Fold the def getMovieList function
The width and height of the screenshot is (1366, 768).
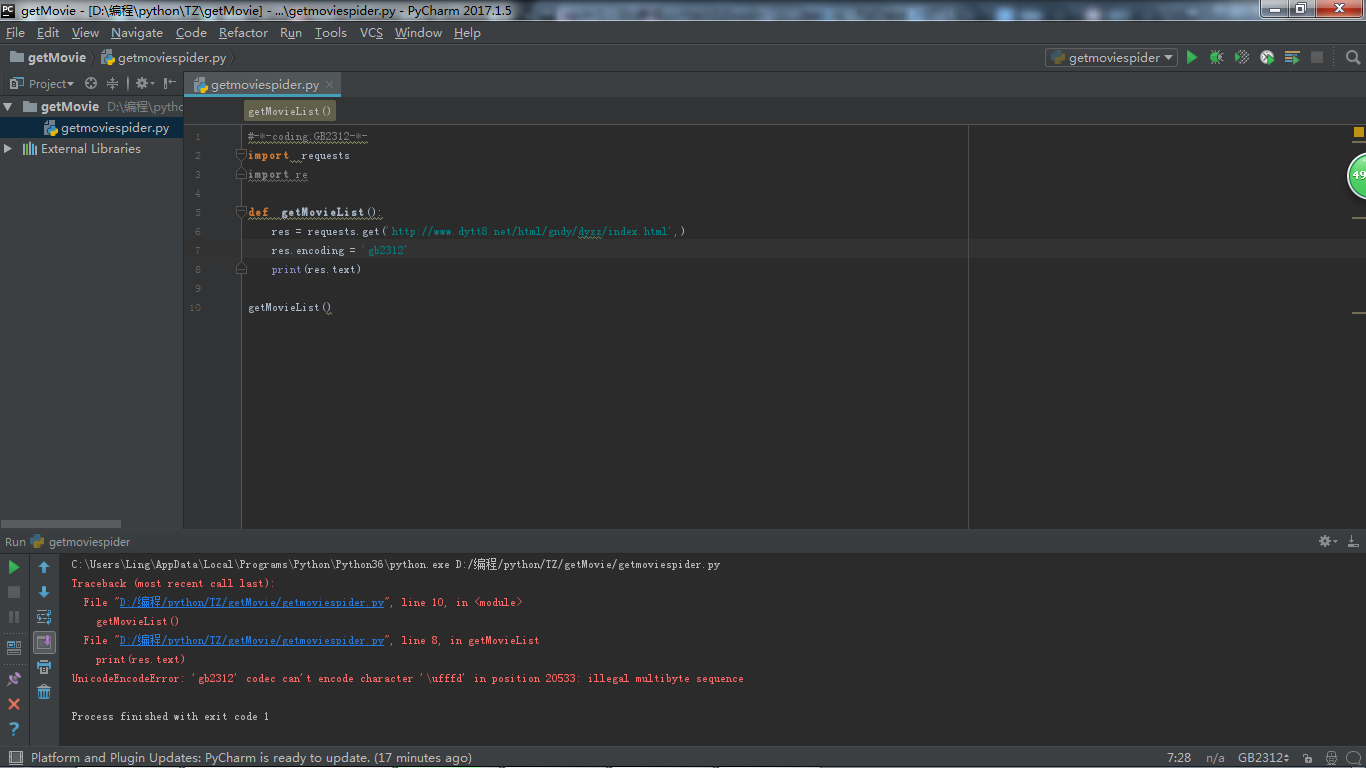coord(241,212)
